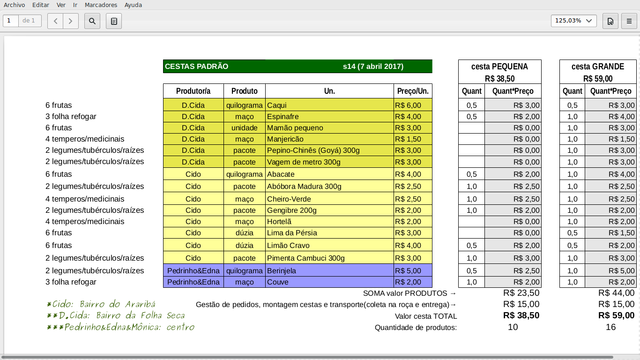Viewport: 640px width, 360px height.
Task: Toggle the sidebar panel icon
Action: [x=114, y=21]
